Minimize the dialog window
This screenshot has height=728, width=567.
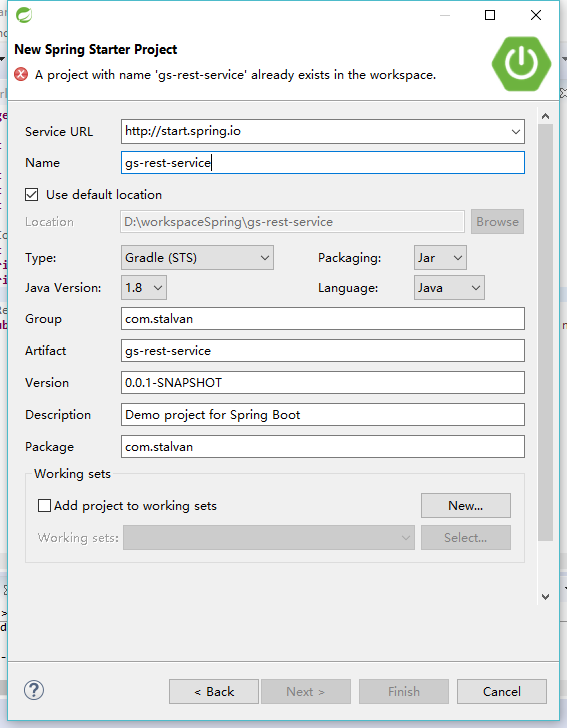pos(445,15)
